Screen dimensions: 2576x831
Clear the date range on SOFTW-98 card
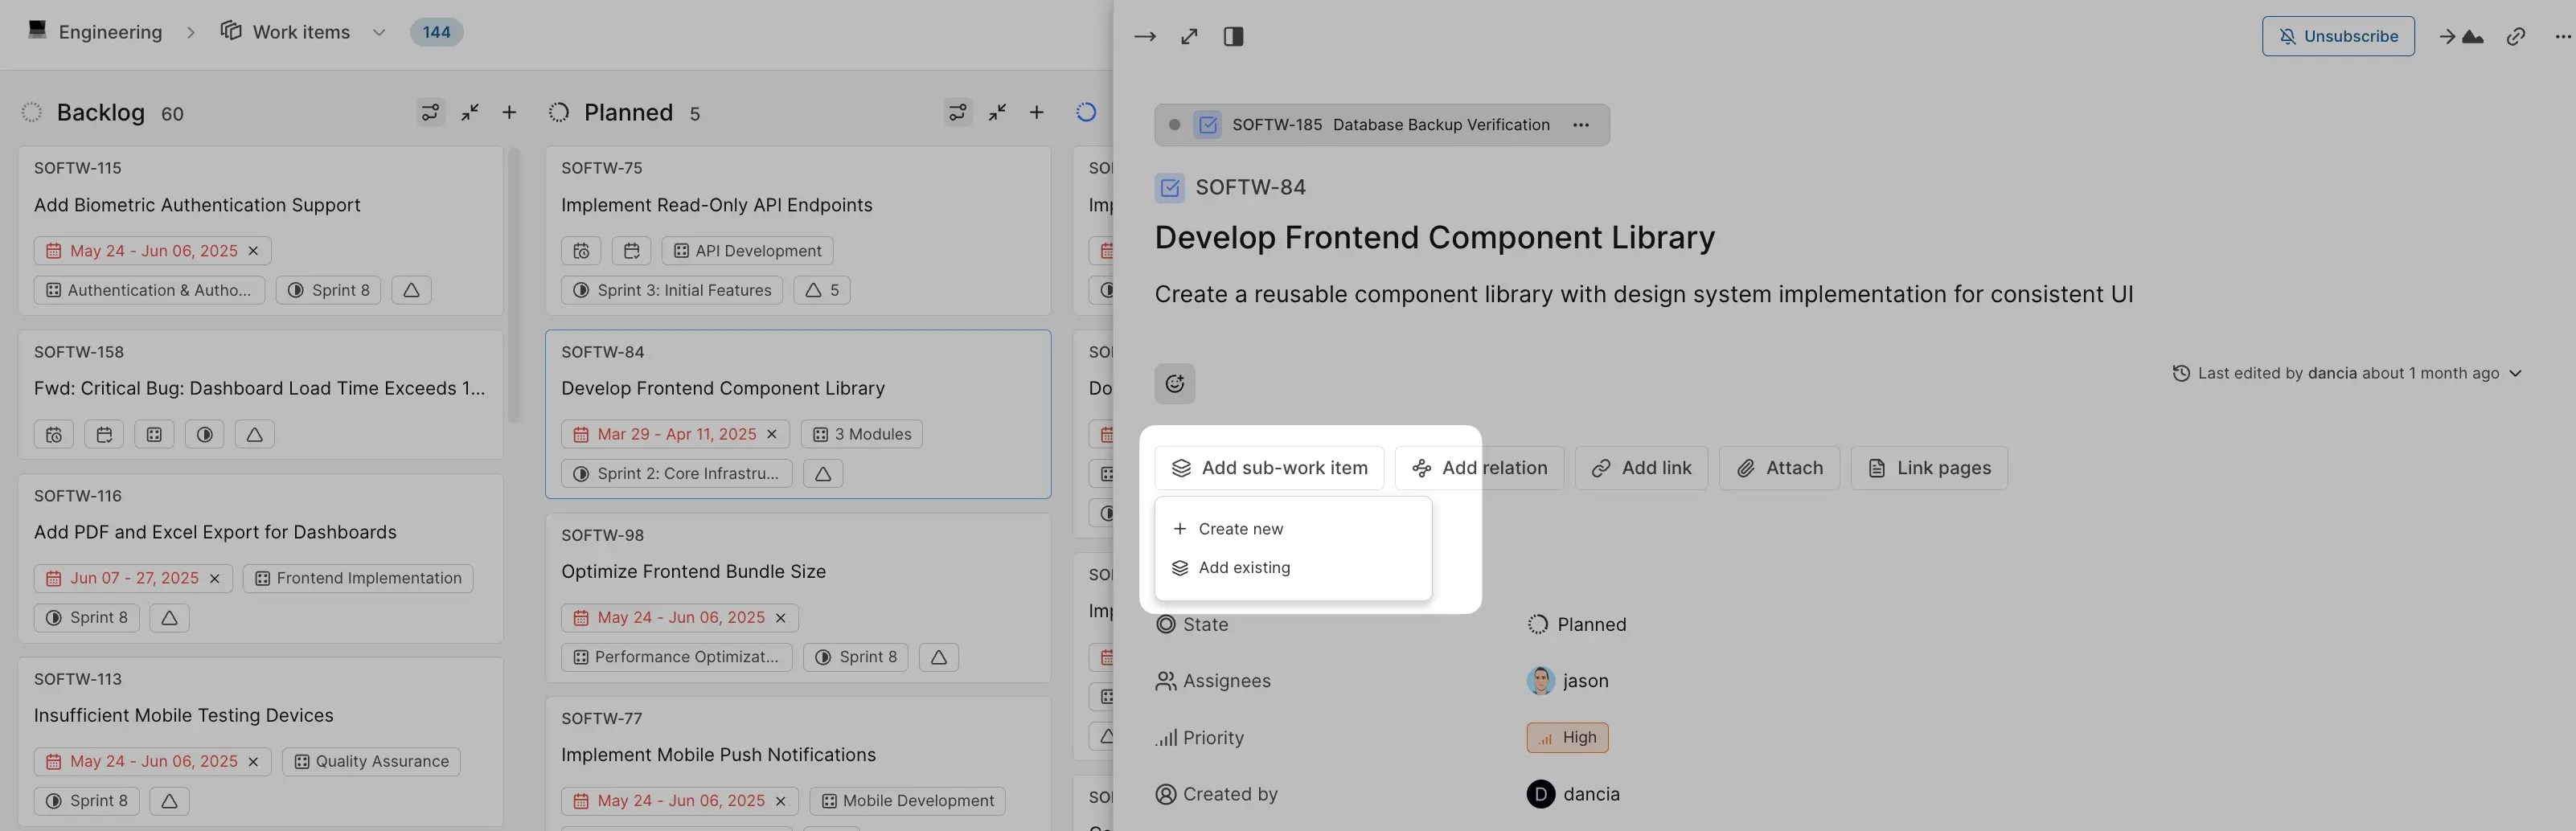[x=781, y=617]
